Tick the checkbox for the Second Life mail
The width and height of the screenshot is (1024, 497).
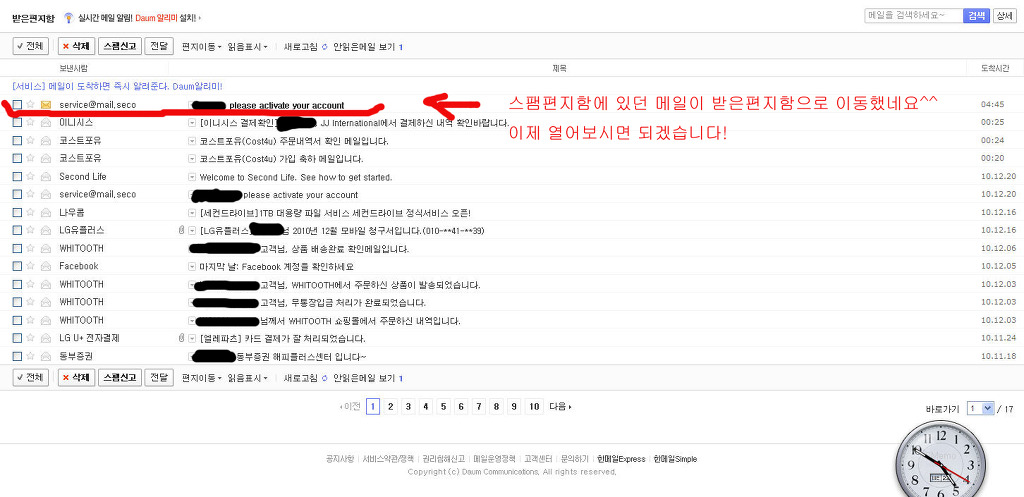[x=18, y=177]
